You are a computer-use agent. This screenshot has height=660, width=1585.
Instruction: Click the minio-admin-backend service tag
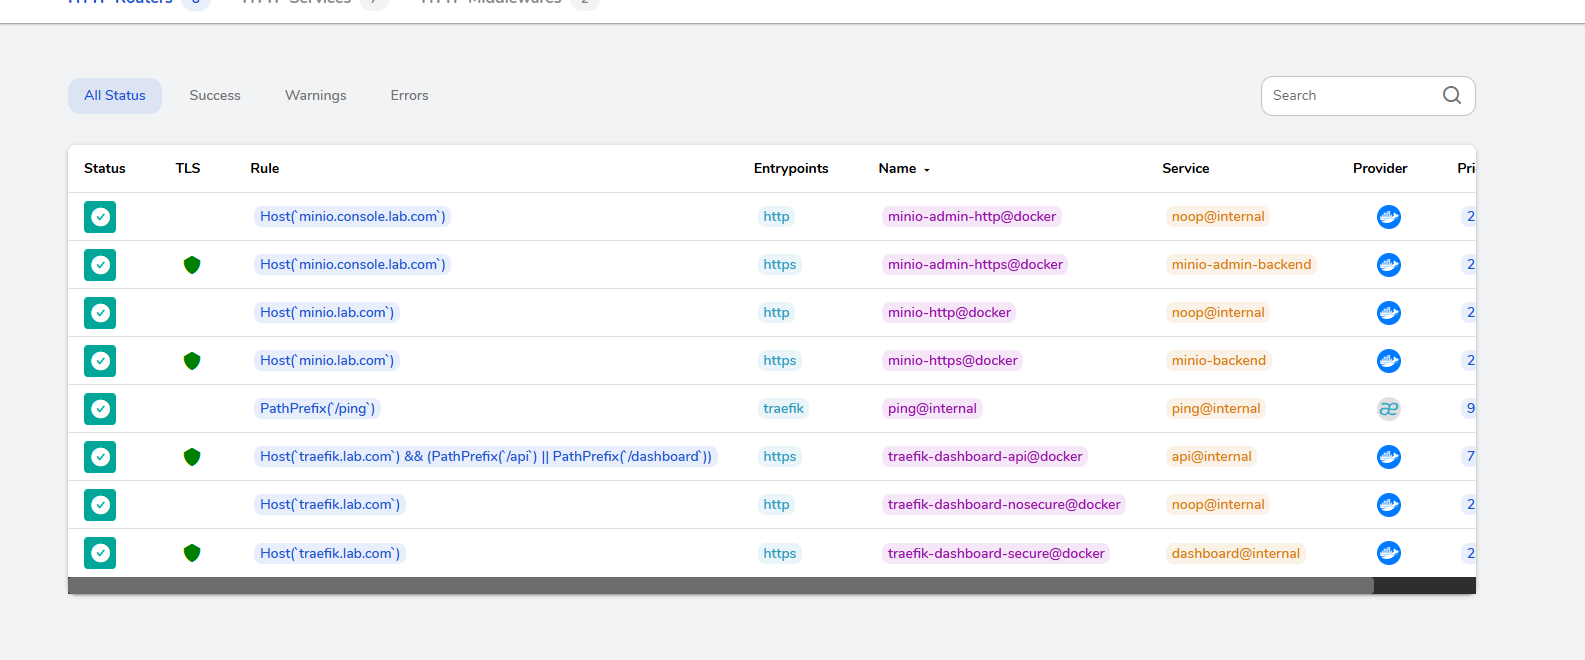click(1241, 265)
